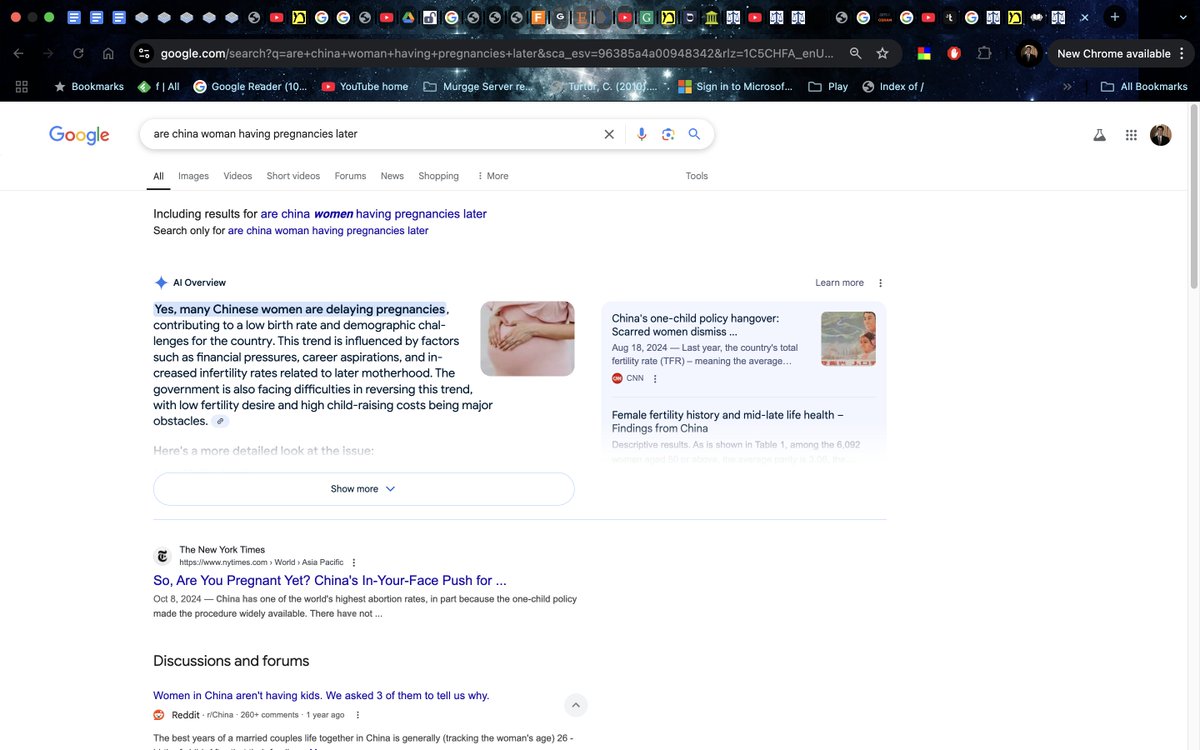
Task: Click the Google logo
Action: [79, 135]
